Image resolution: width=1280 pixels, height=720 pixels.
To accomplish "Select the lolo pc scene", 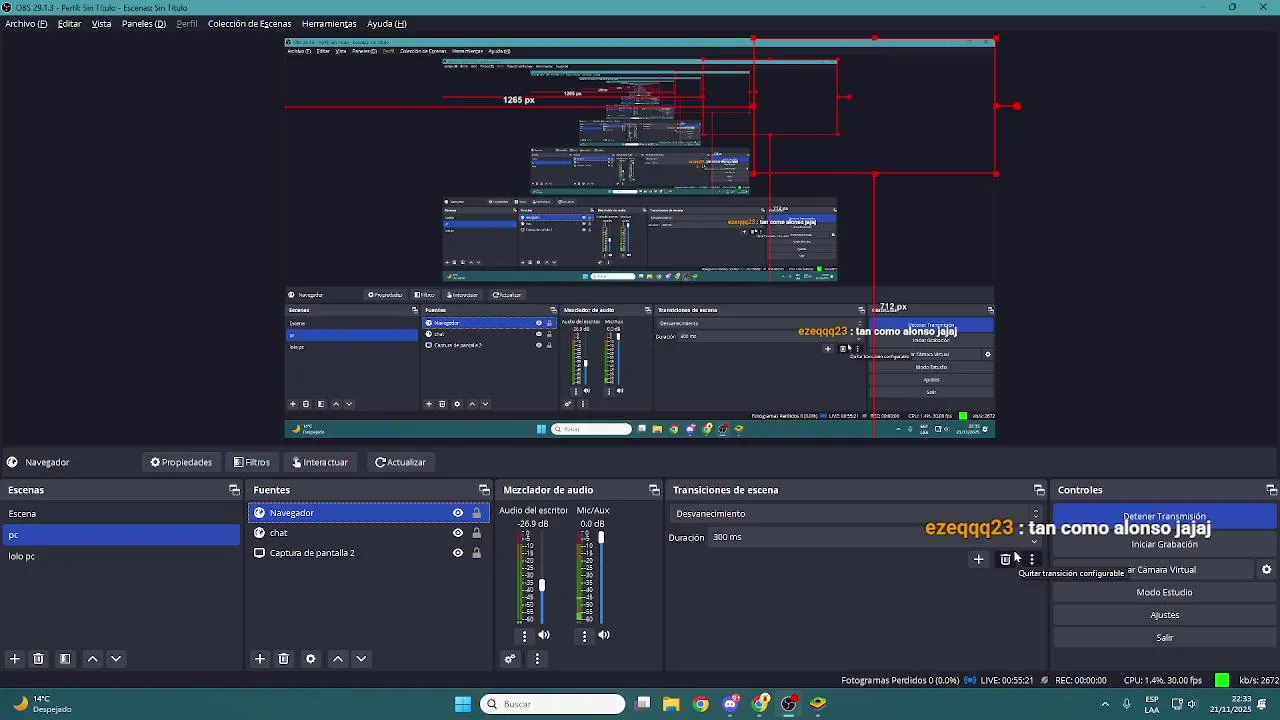I will coord(121,556).
